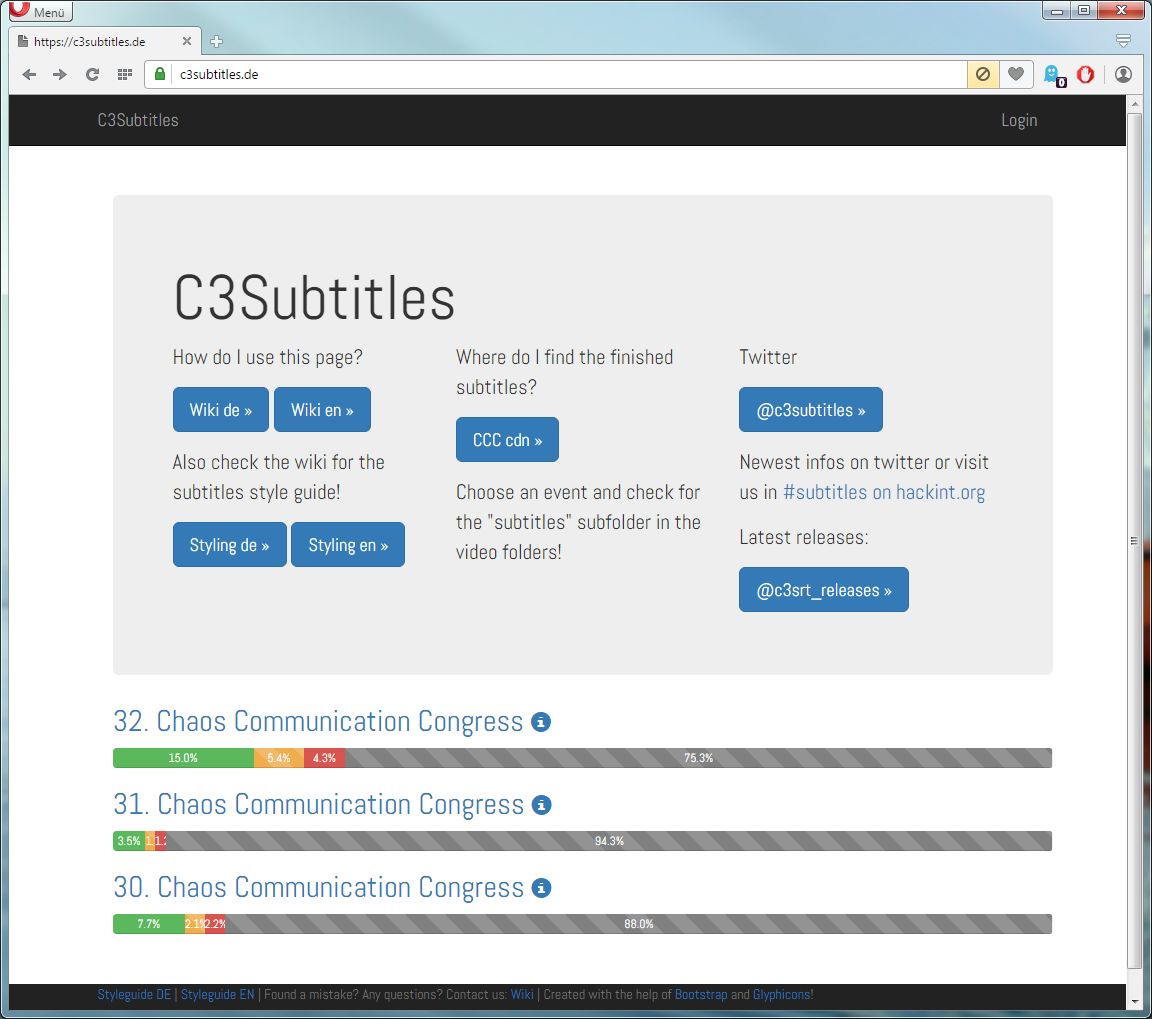
Task: Open the Wiki de button
Action: coord(220,409)
